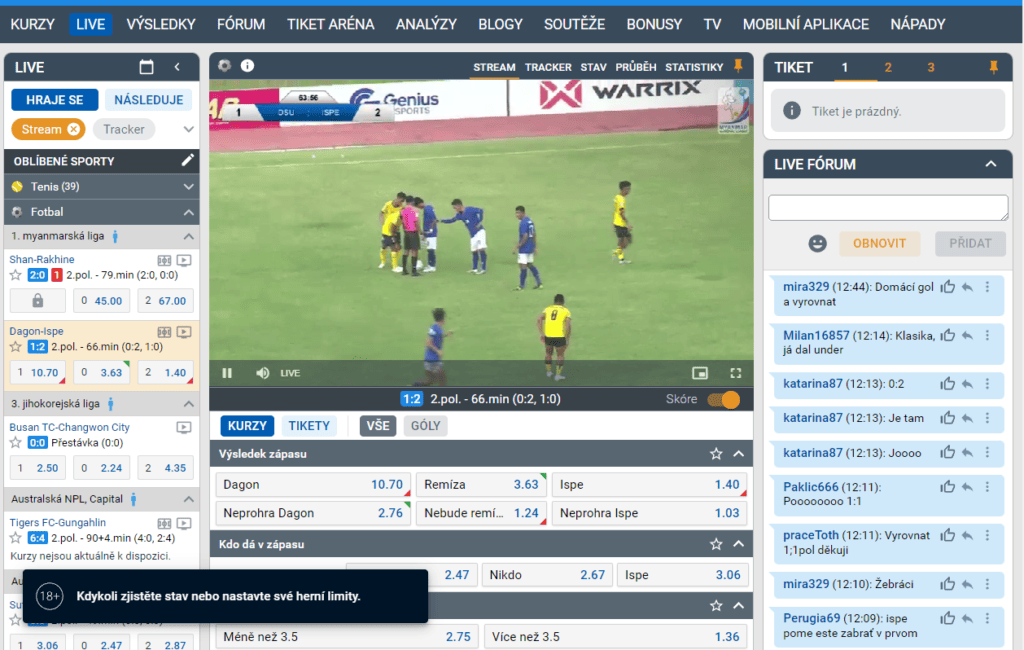Switch to the STATISTIKY tab
Image resolution: width=1024 pixels, height=650 pixels.
[x=694, y=67]
